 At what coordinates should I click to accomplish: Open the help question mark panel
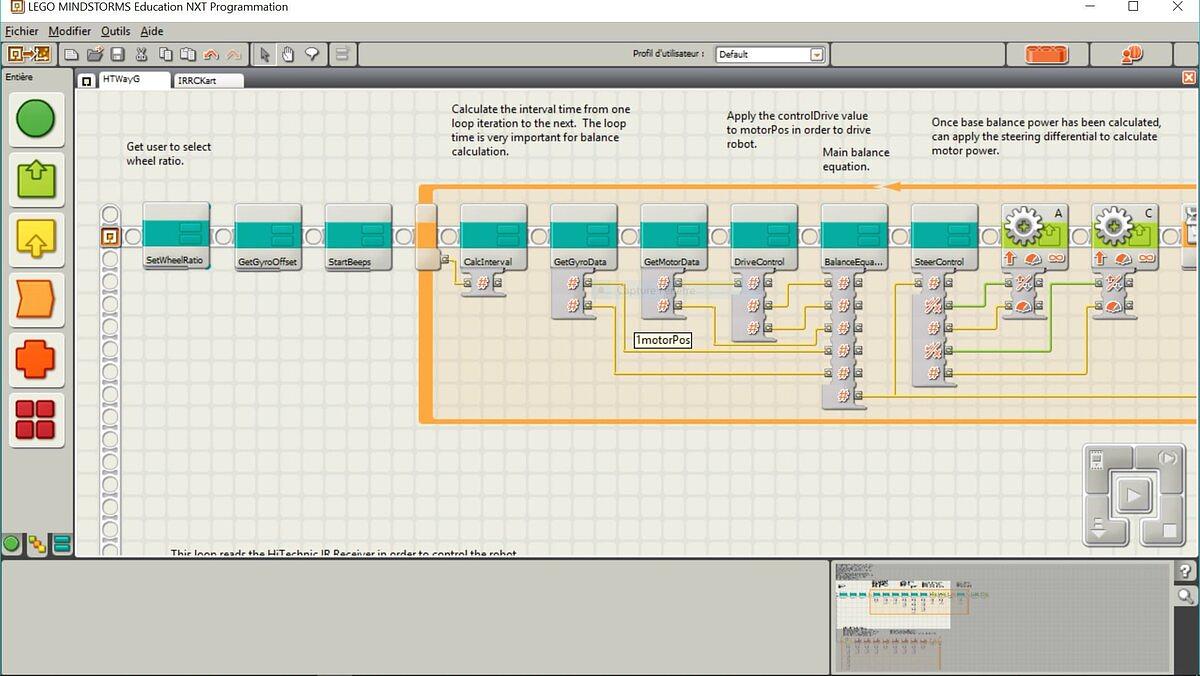[1185, 572]
